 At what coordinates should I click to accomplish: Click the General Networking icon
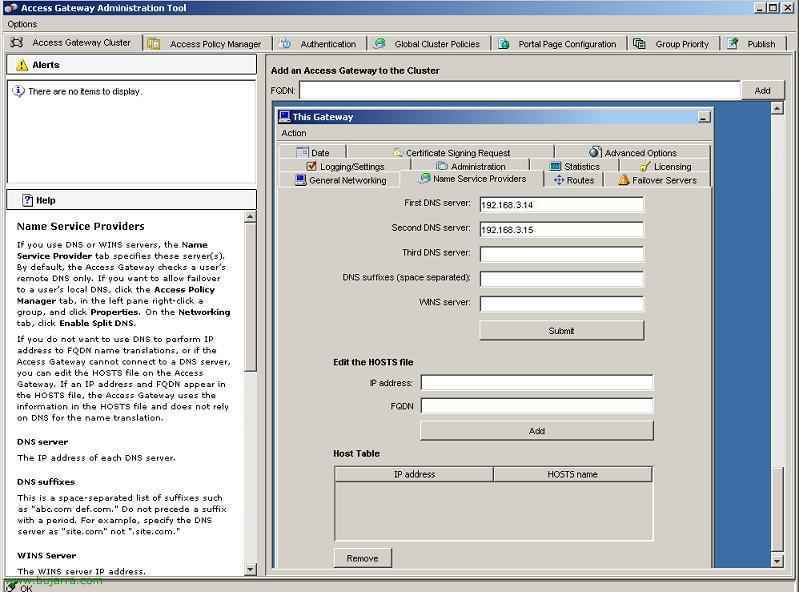click(301, 180)
